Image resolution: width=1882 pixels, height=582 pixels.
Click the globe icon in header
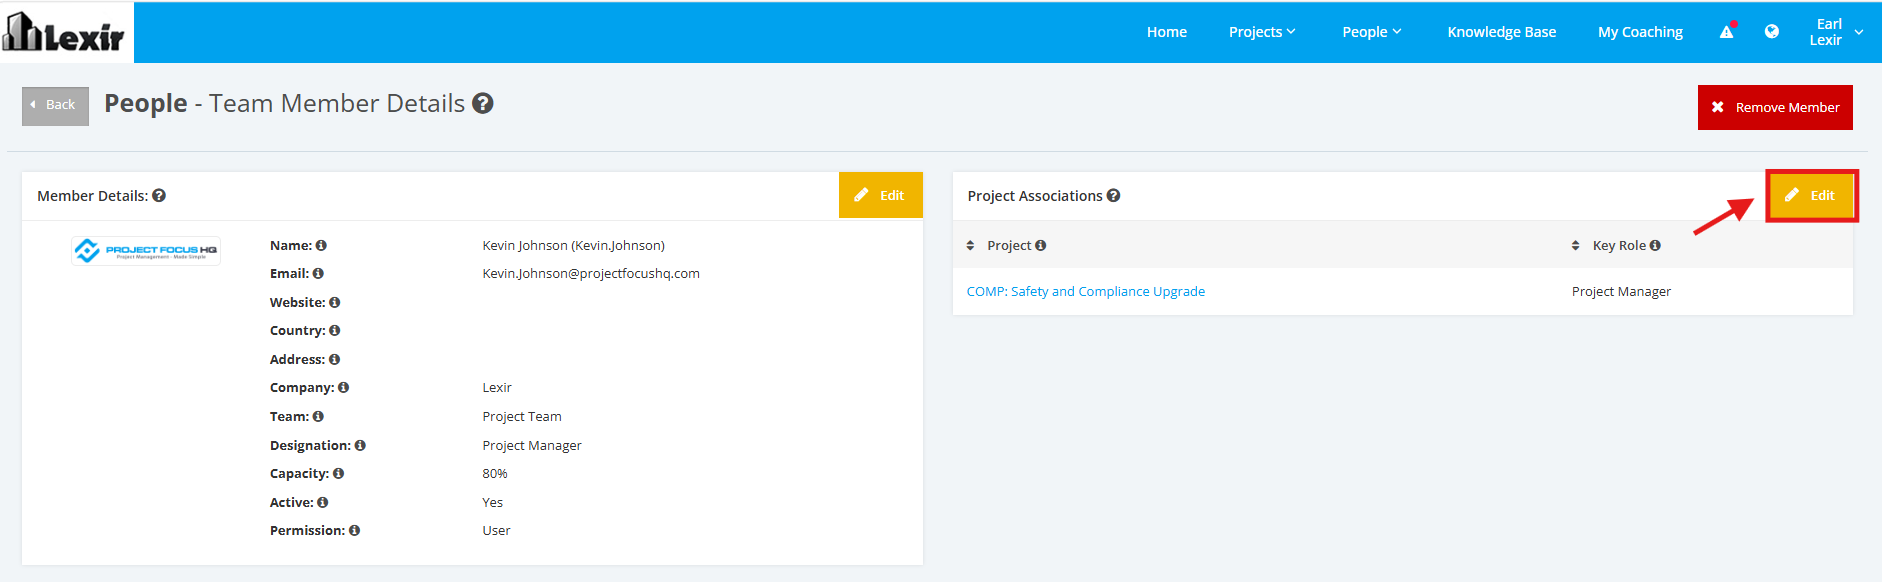[x=1771, y=32]
